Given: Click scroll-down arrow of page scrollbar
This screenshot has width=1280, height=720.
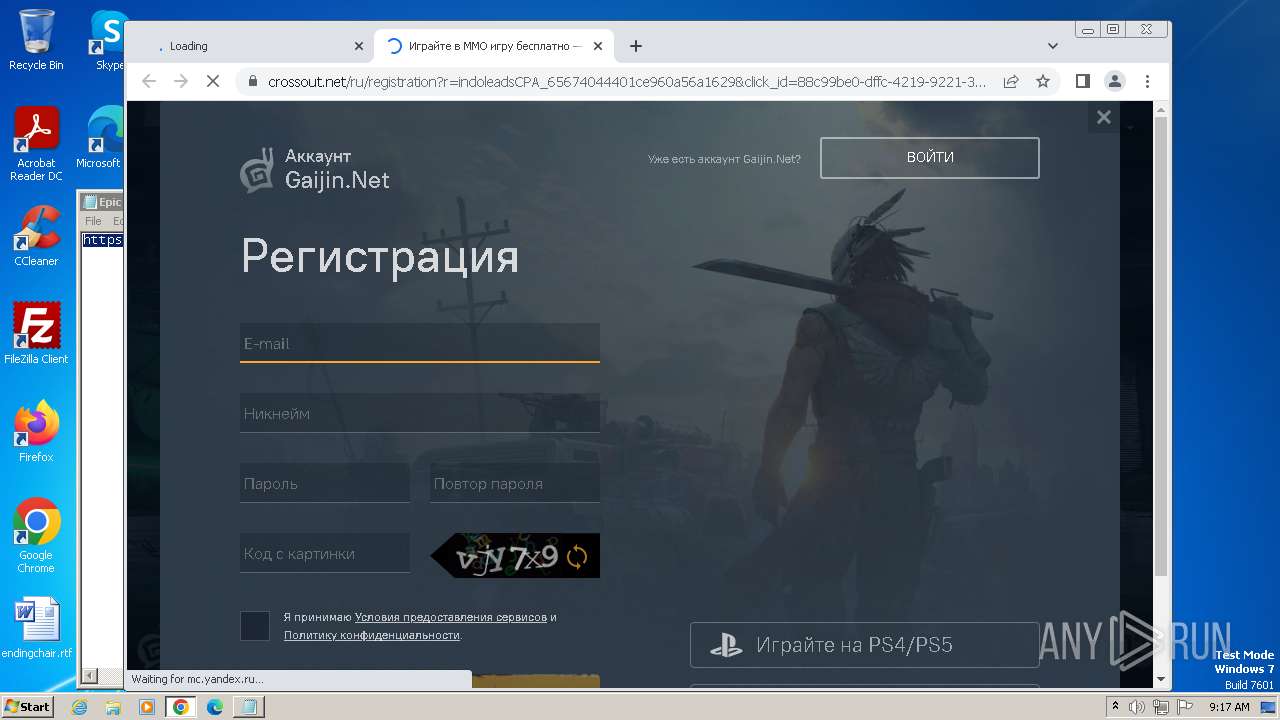Looking at the screenshot, I should 1161,679.
